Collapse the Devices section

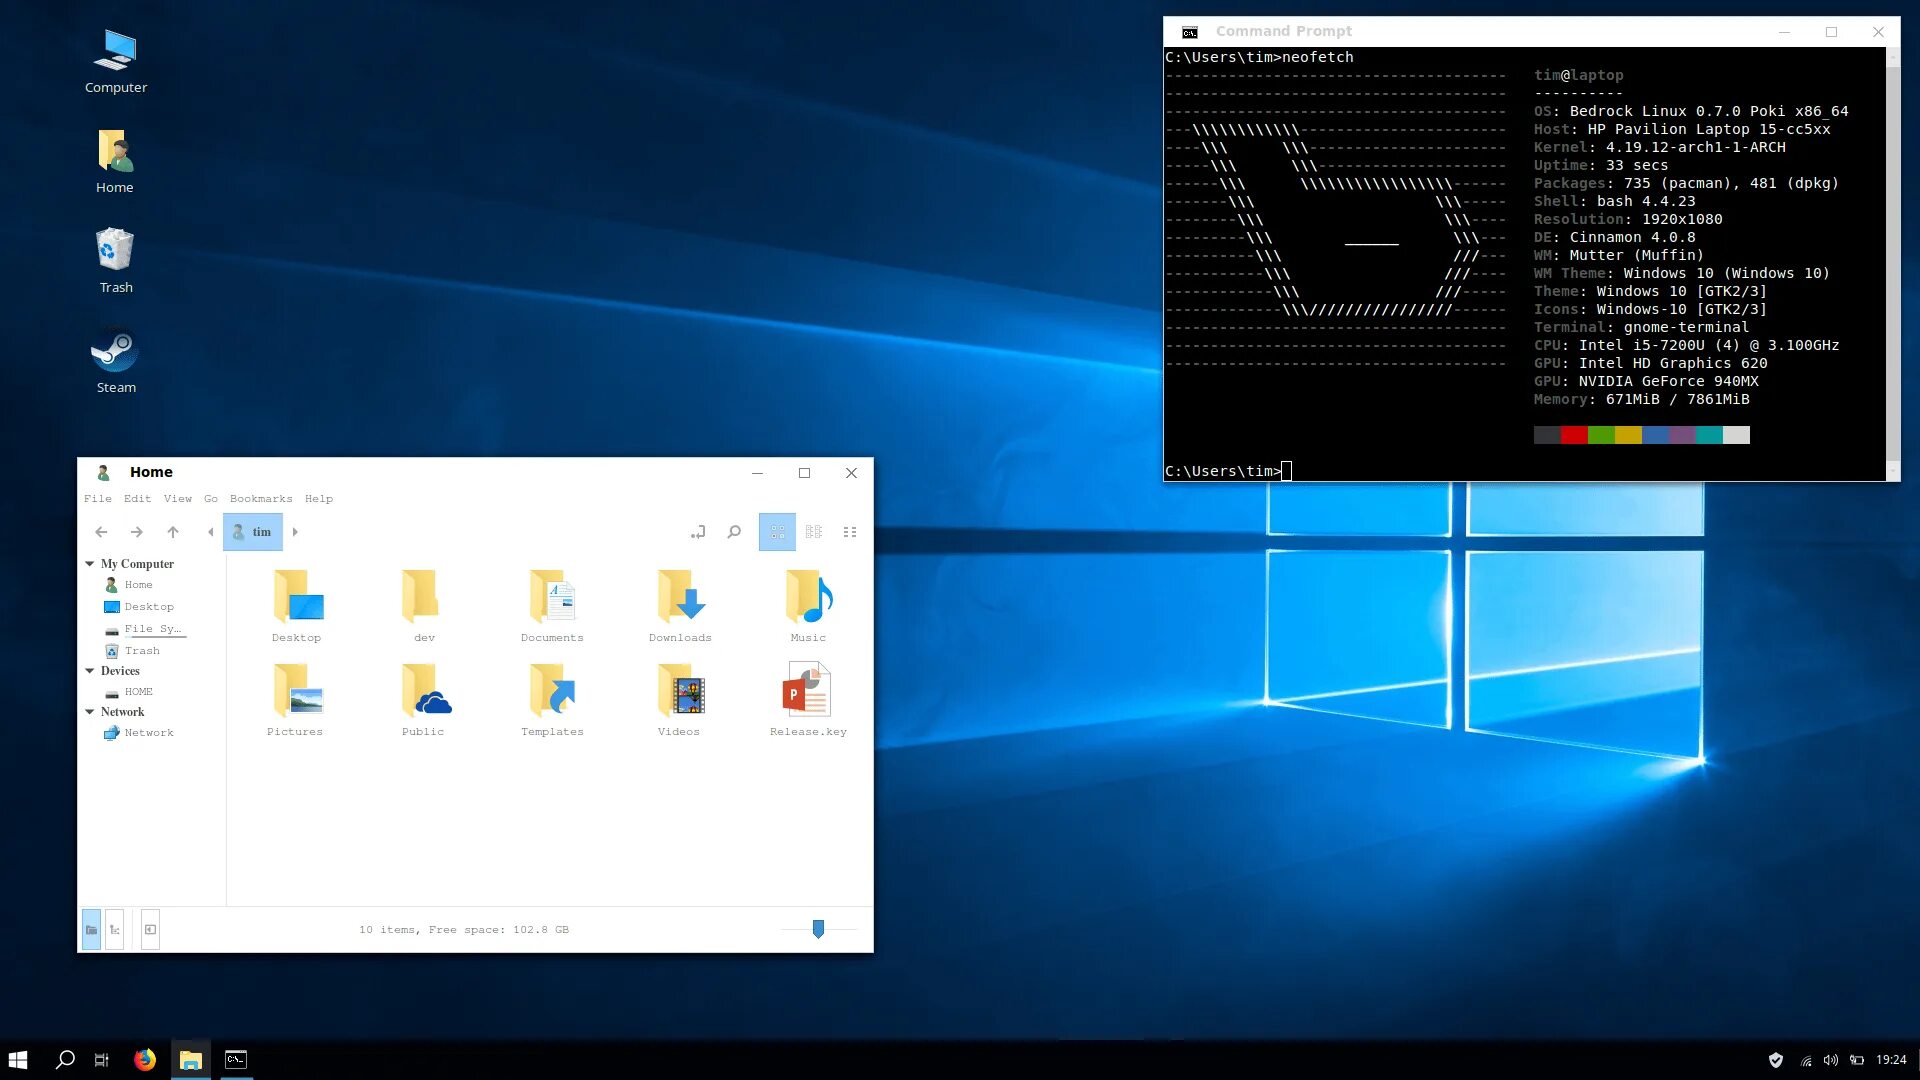(90, 671)
